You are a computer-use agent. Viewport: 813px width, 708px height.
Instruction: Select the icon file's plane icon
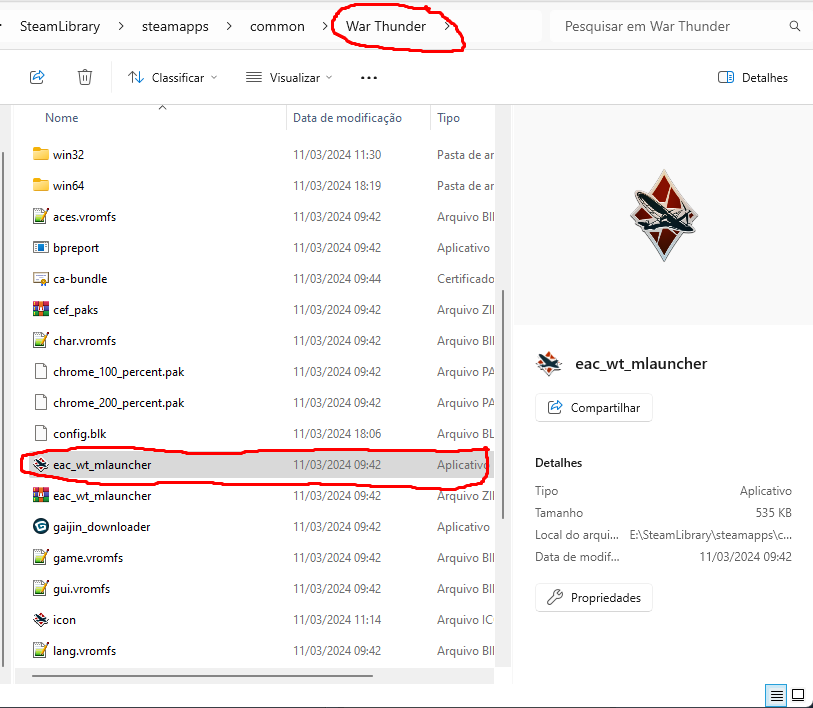40,619
